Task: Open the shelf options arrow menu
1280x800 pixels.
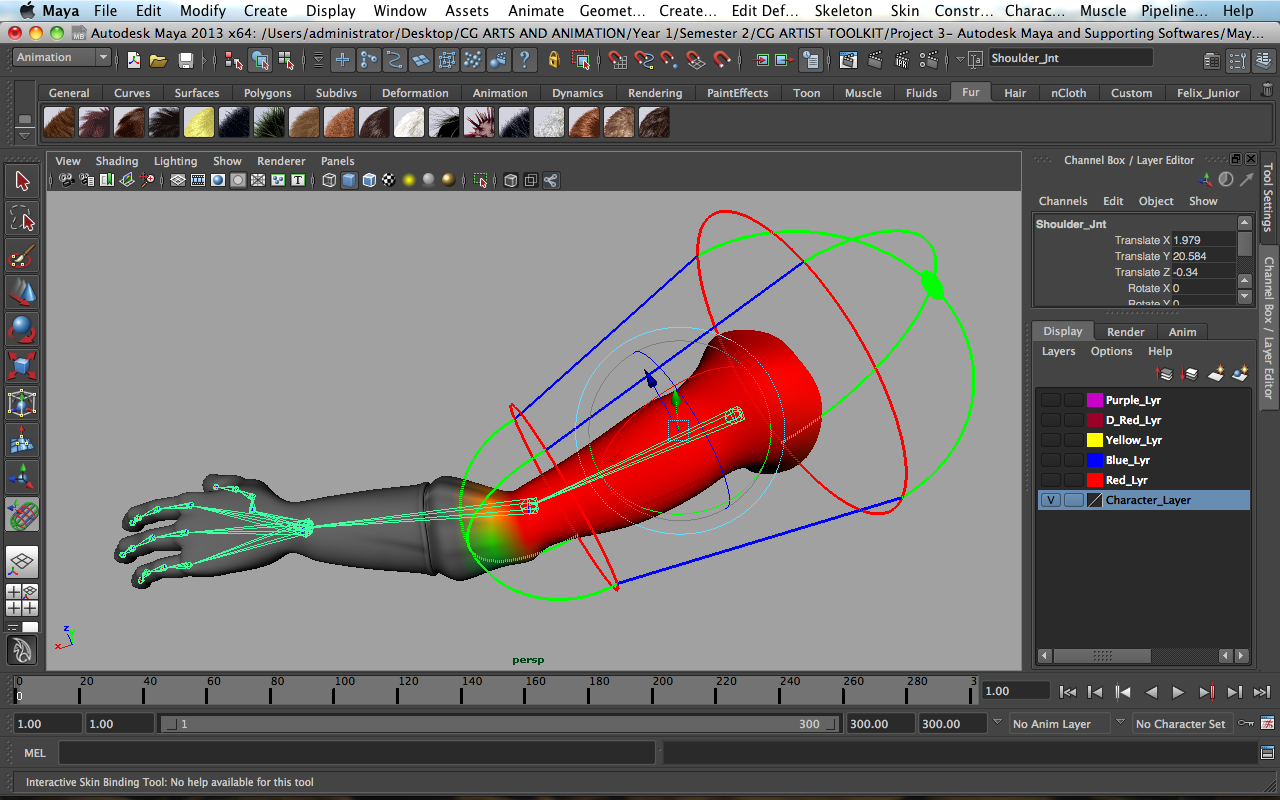Action: tap(25, 135)
